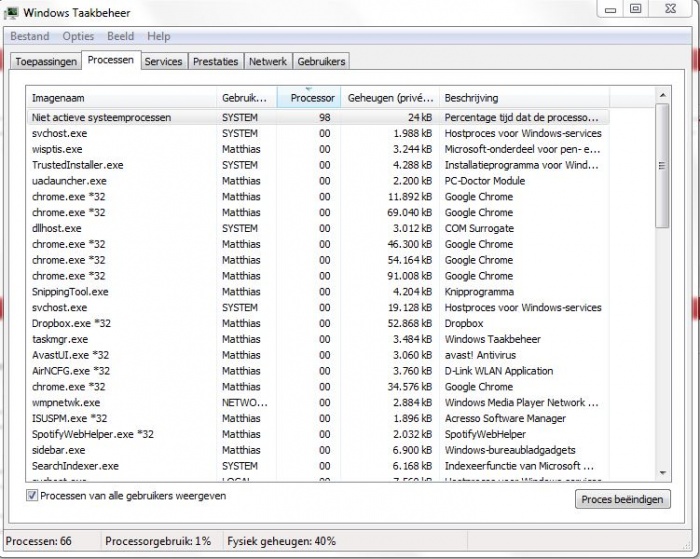Switch to the Services tab

point(163,61)
